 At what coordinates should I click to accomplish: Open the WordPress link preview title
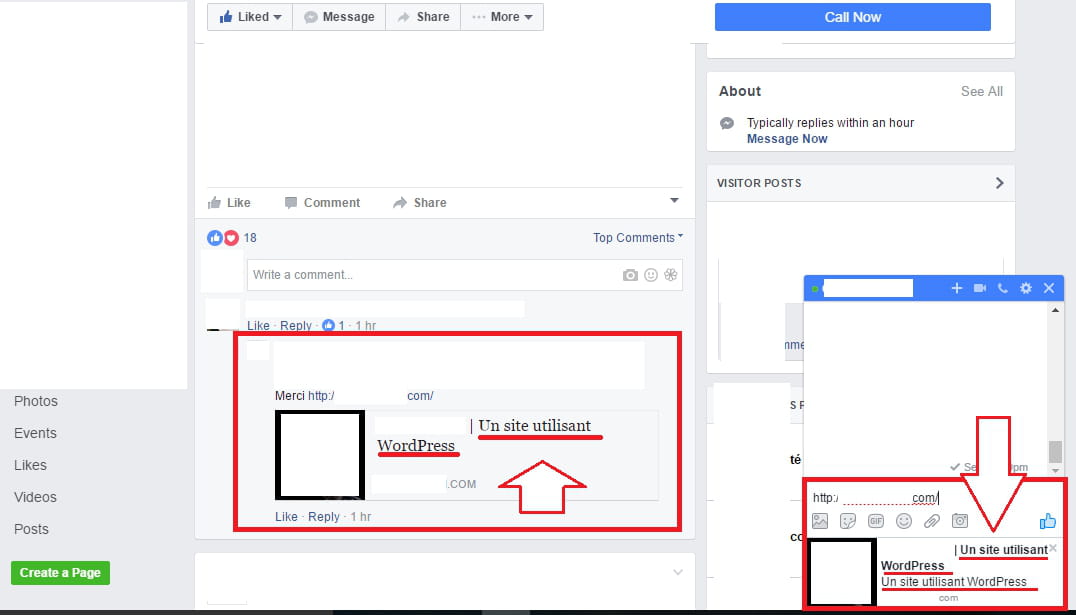tap(484, 435)
